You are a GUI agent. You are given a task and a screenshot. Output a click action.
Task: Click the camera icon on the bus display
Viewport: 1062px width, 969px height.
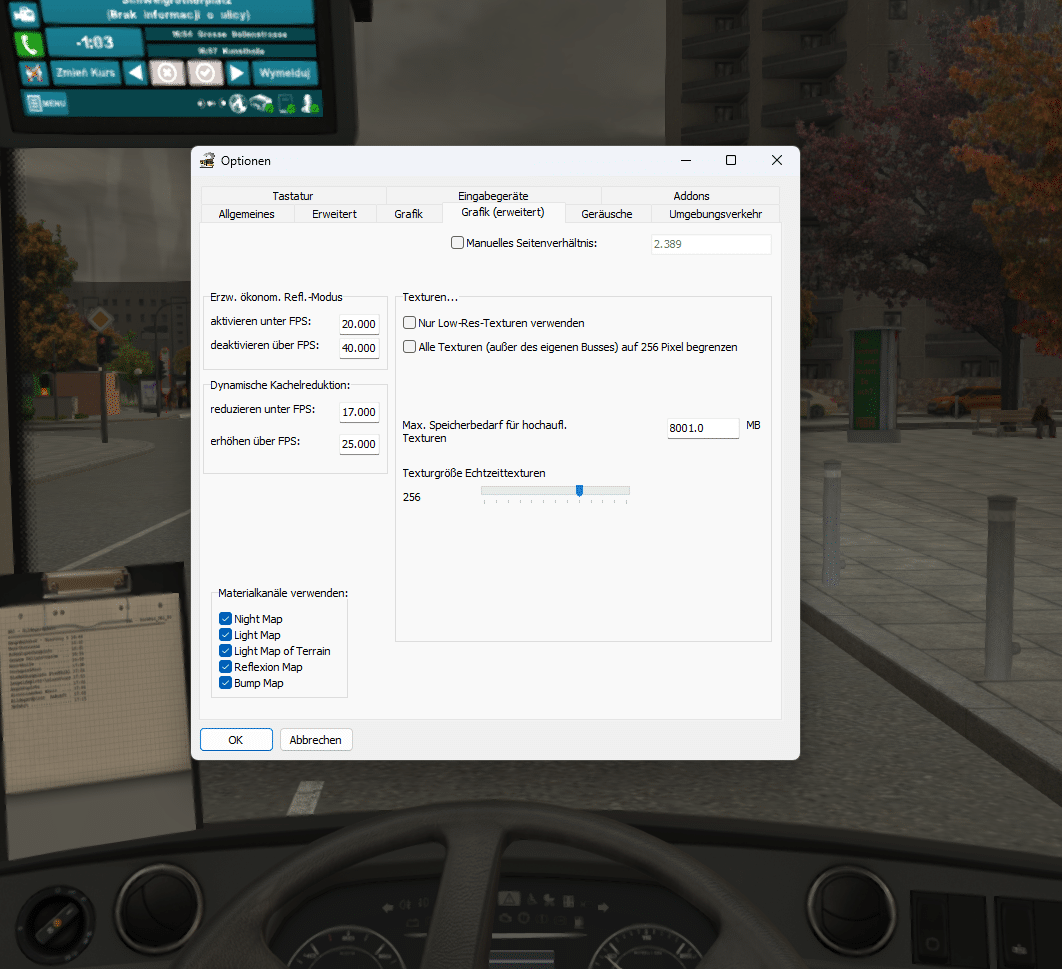pos(26,13)
